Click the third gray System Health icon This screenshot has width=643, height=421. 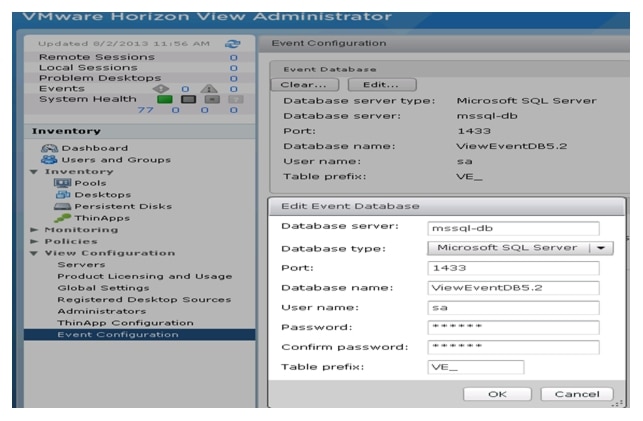click(212, 99)
